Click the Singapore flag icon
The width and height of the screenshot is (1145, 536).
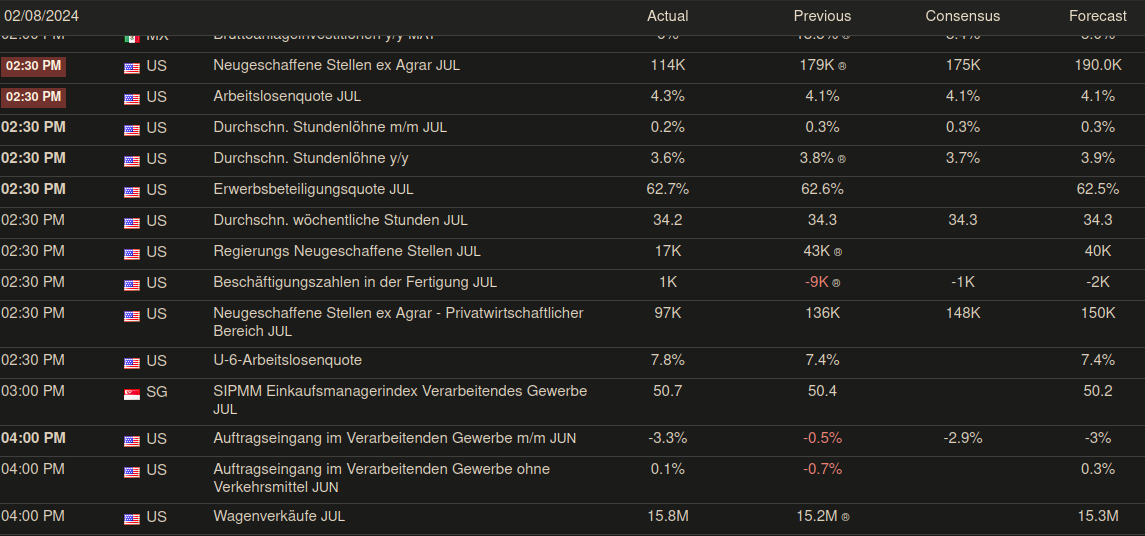131,392
